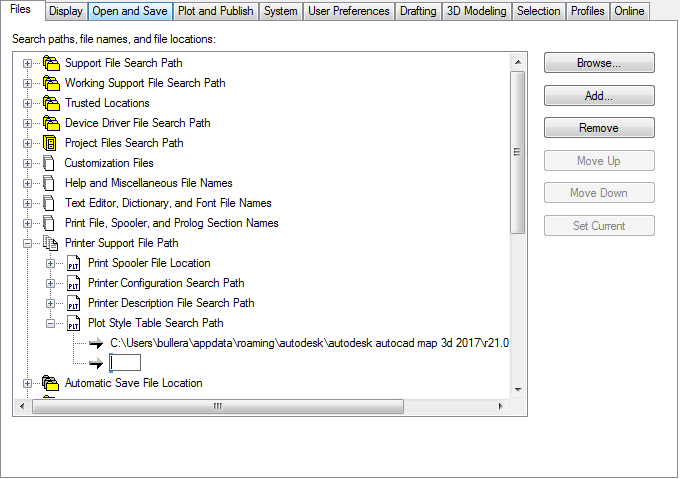Collapse the Printer Support File Path node
The height and width of the screenshot is (479, 680).
coord(27,243)
